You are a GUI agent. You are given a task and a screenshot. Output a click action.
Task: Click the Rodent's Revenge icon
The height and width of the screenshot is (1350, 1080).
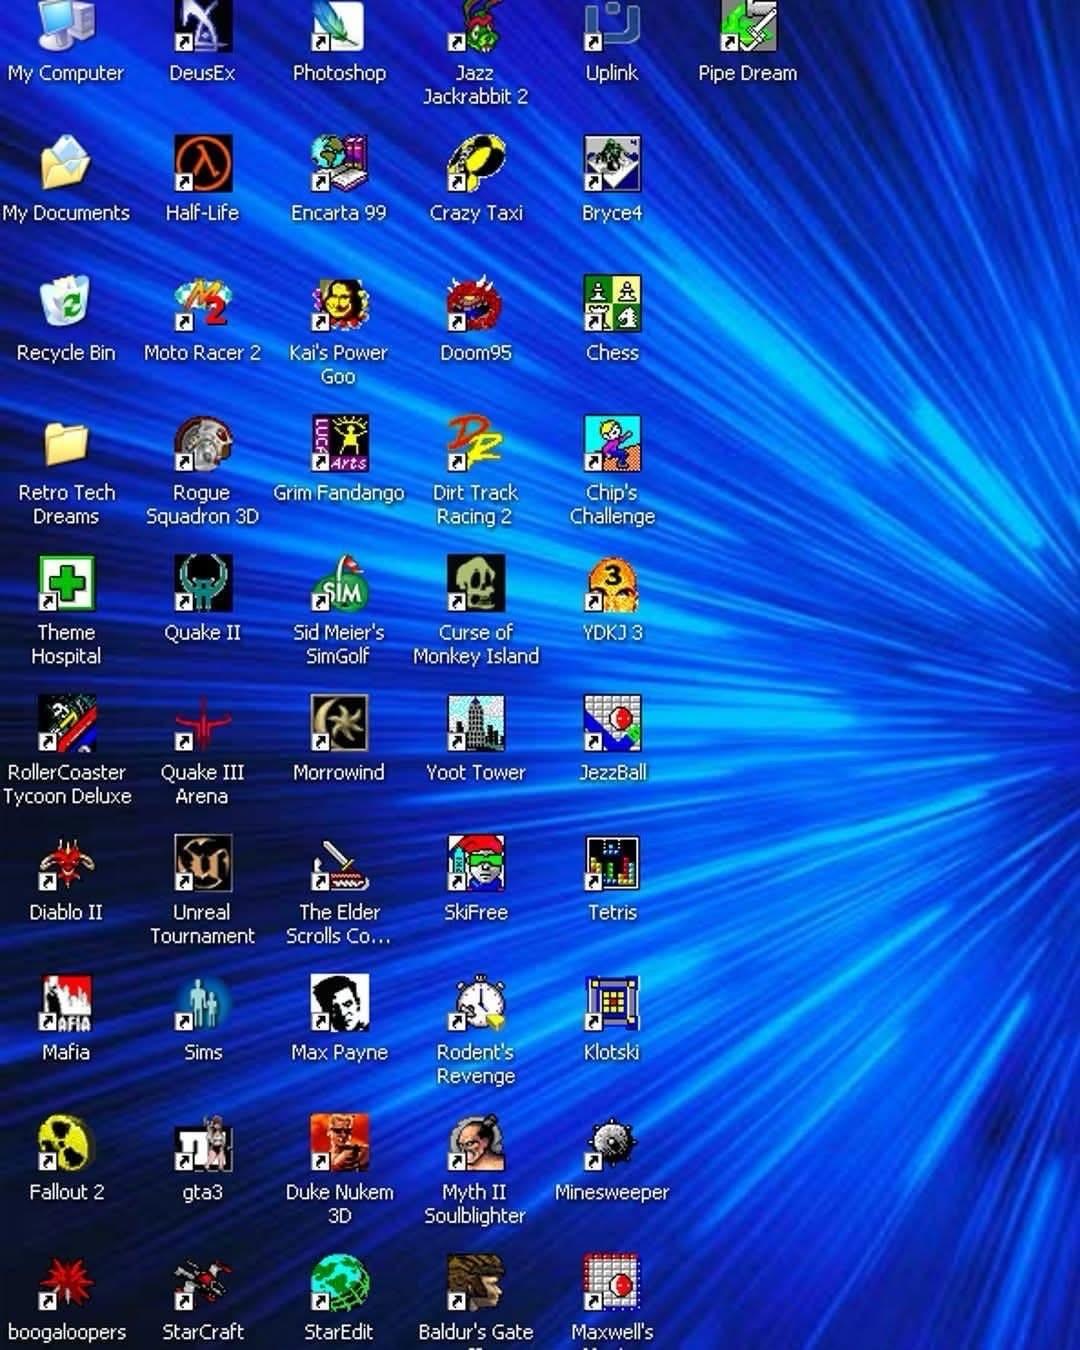(x=476, y=1003)
